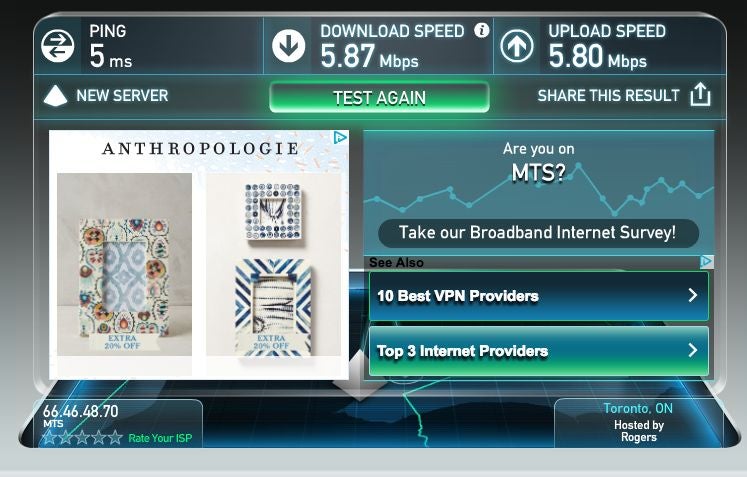Click the Test Again button
This screenshot has height=477, width=747.
[x=379, y=97]
